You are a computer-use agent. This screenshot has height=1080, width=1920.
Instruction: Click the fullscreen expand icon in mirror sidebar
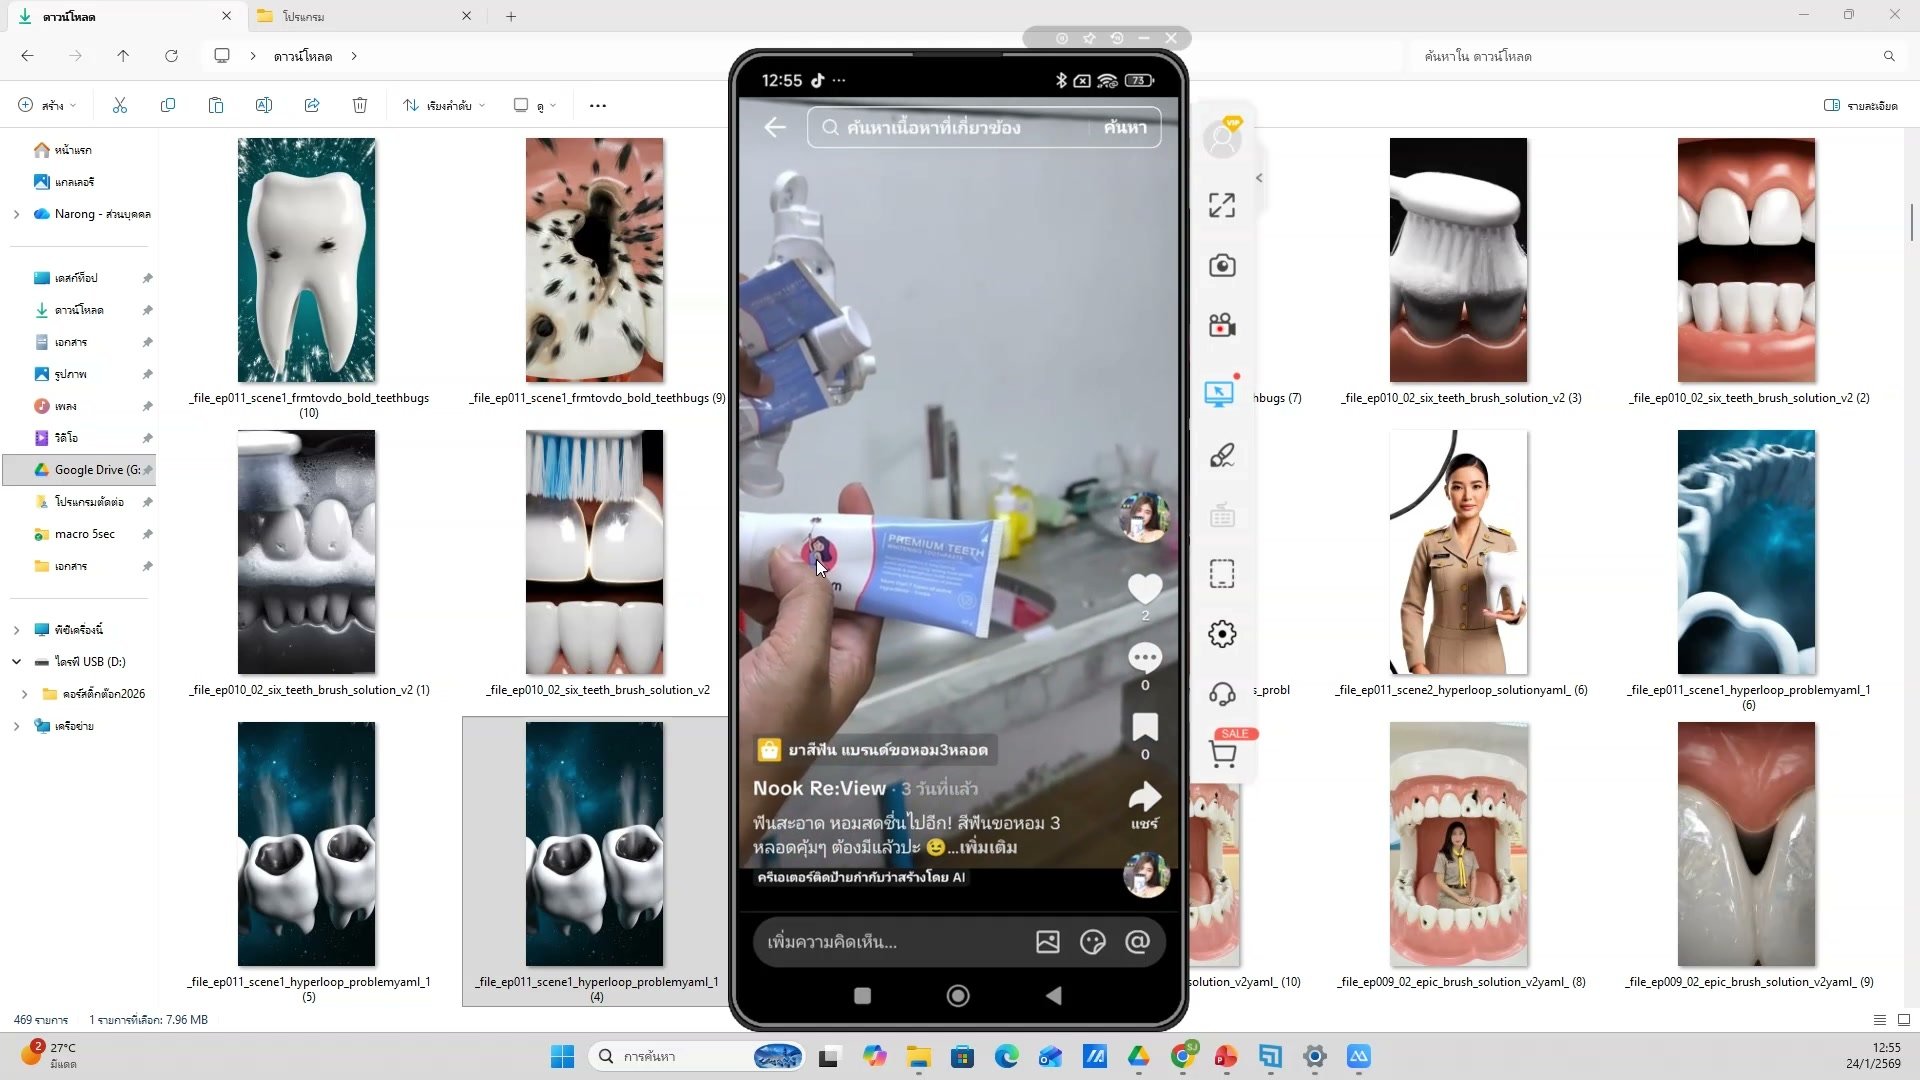pos(1221,205)
